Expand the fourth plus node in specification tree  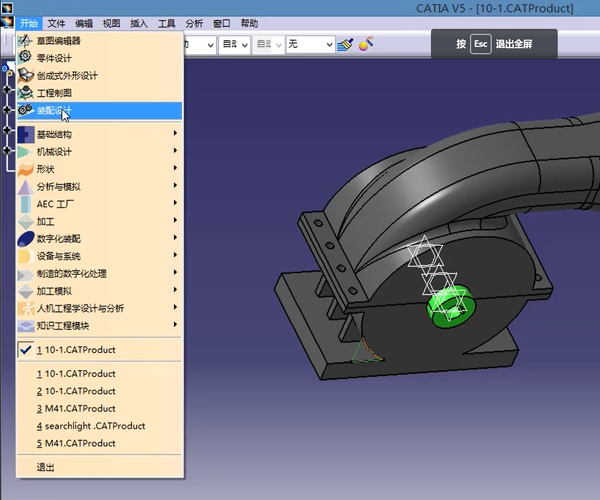7,150
